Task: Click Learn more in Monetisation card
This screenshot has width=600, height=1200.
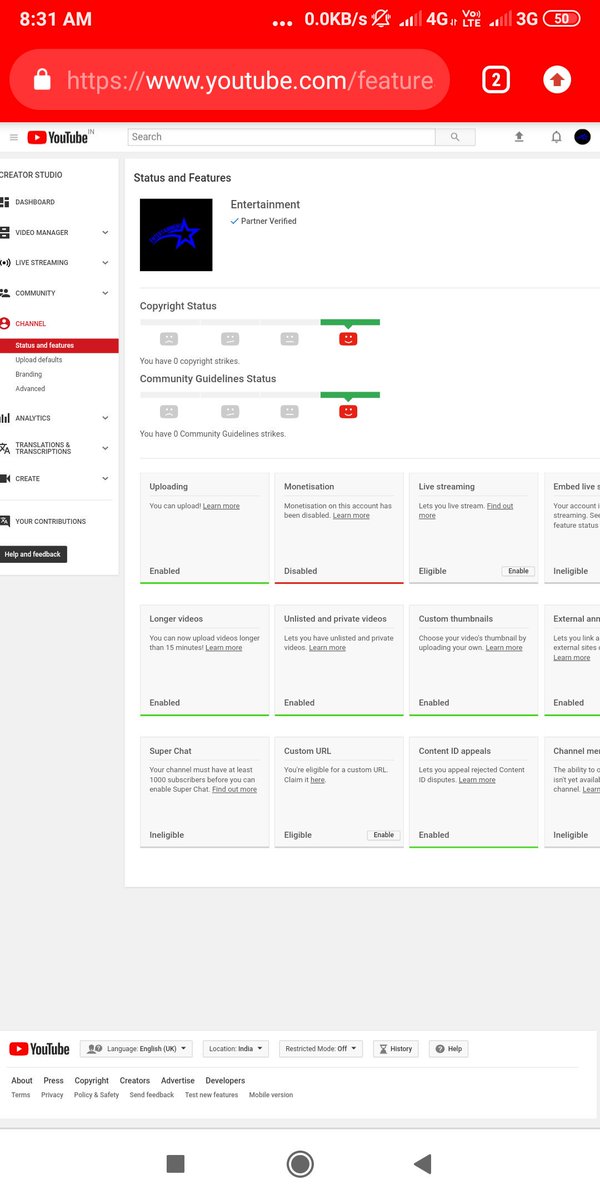Action: click(x=351, y=516)
